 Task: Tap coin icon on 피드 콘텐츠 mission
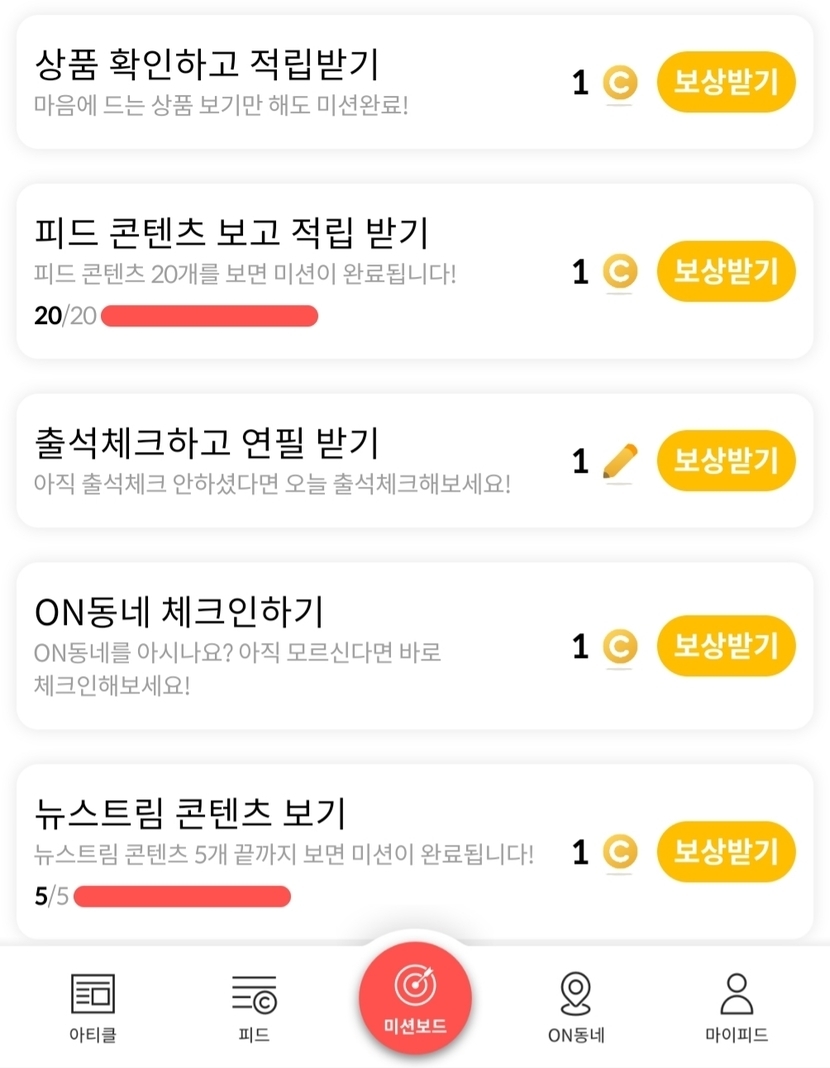[620, 271]
